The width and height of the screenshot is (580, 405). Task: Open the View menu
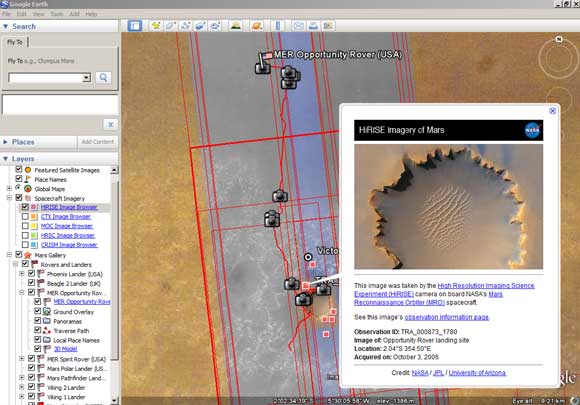pos(38,14)
